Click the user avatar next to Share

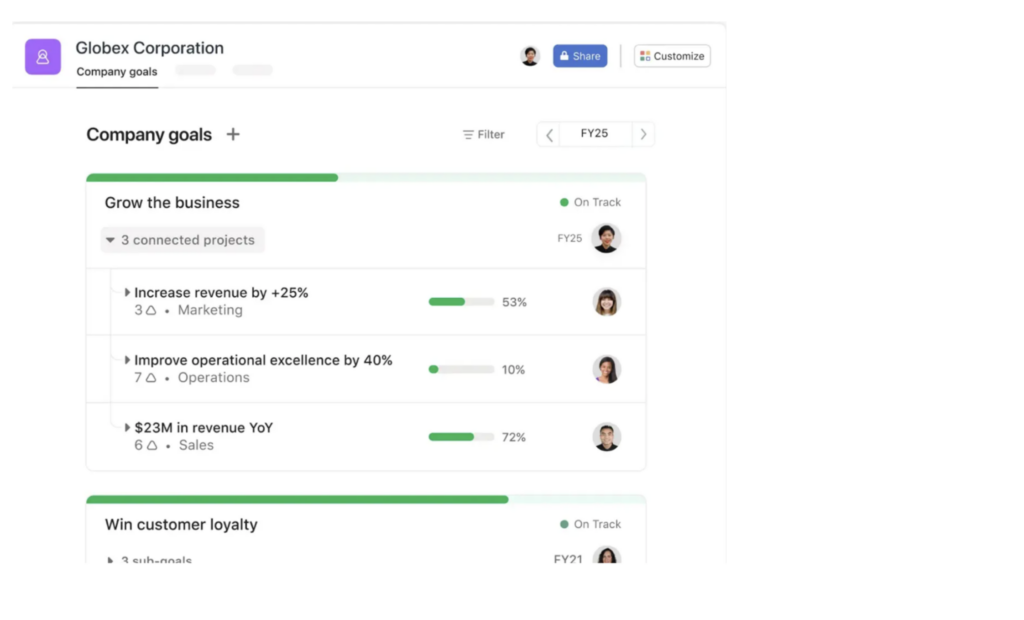click(x=530, y=56)
